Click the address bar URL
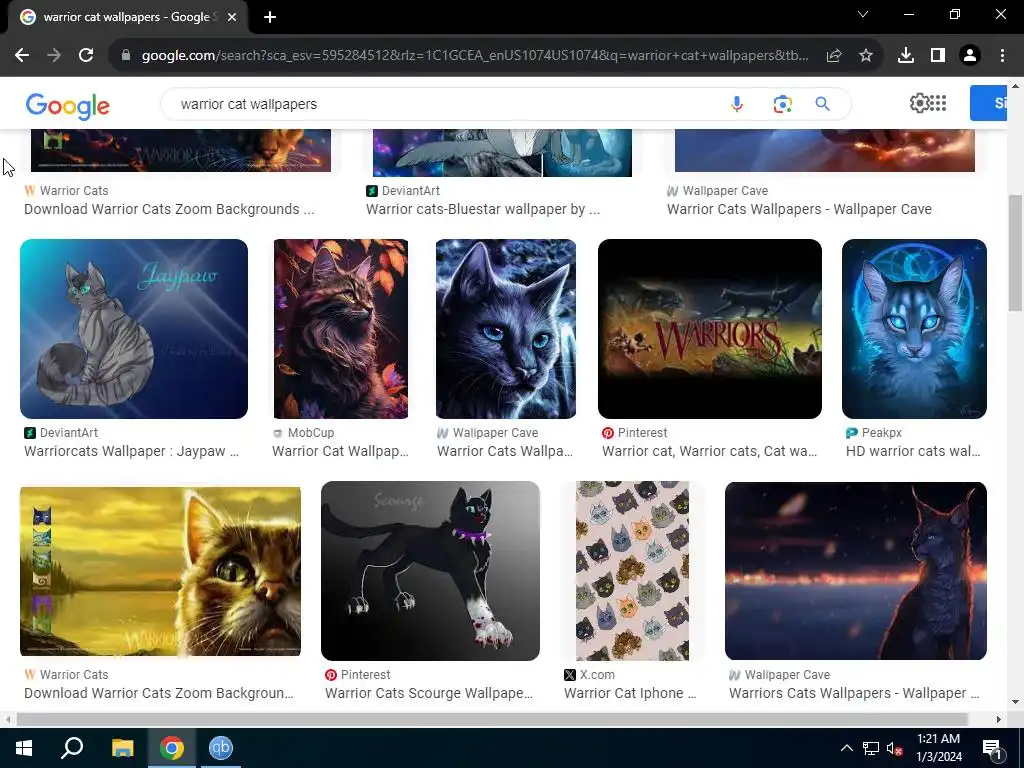The image size is (1024, 768). click(x=475, y=56)
